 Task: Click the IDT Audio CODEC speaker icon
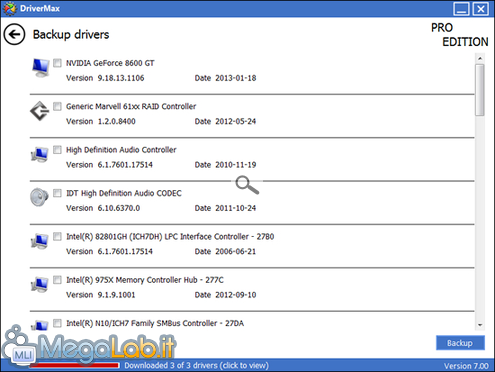(39, 197)
